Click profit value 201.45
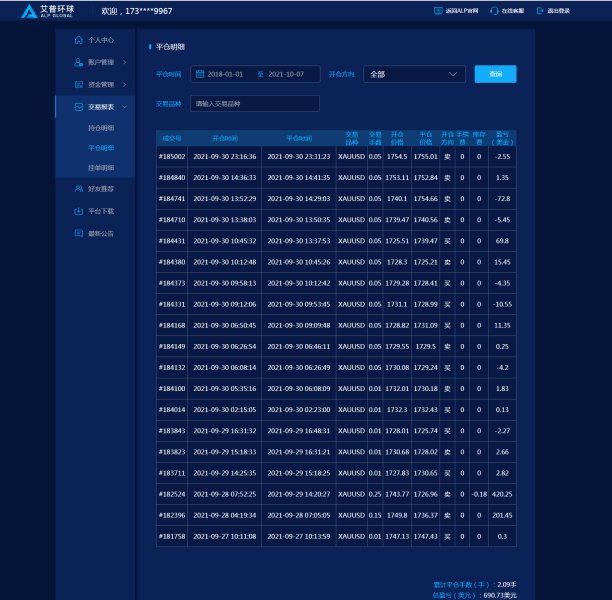 [502, 515]
